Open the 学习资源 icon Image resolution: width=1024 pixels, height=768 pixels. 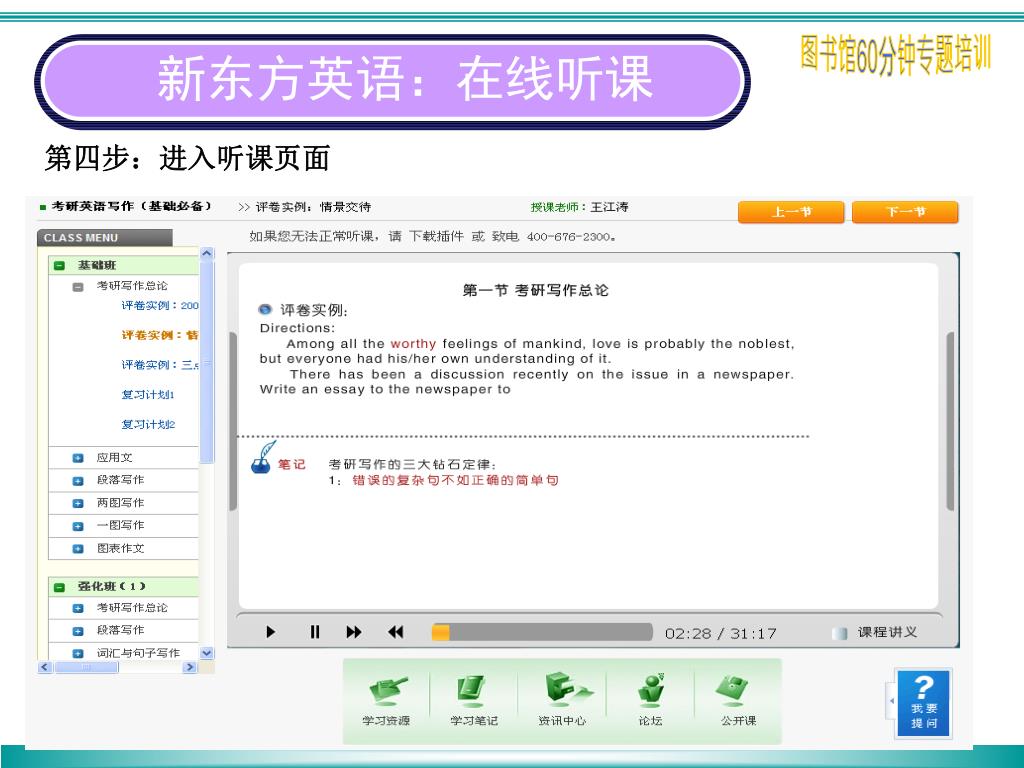pyautogui.click(x=386, y=701)
